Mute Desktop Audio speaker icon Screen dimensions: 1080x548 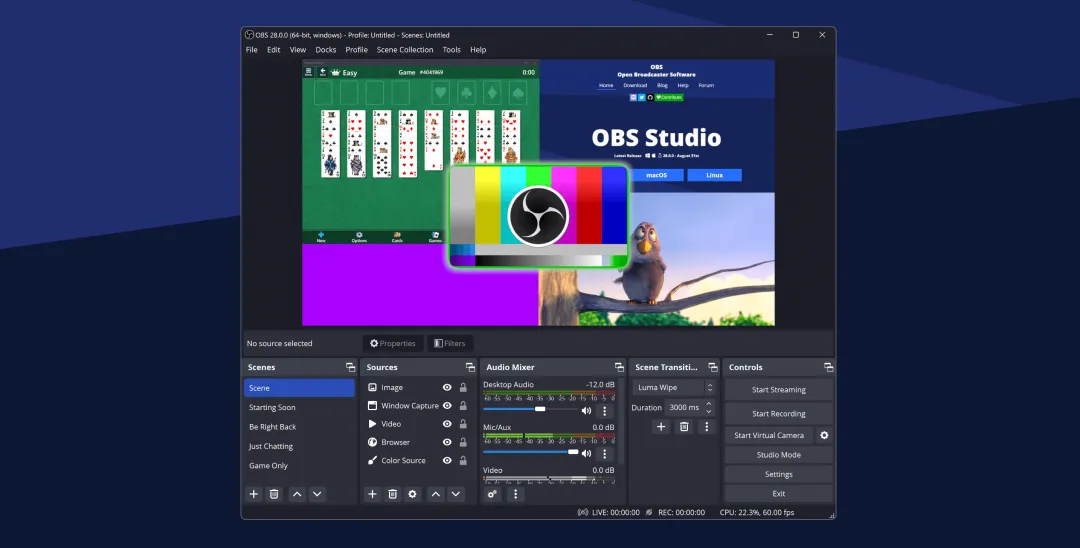coord(586,411)
